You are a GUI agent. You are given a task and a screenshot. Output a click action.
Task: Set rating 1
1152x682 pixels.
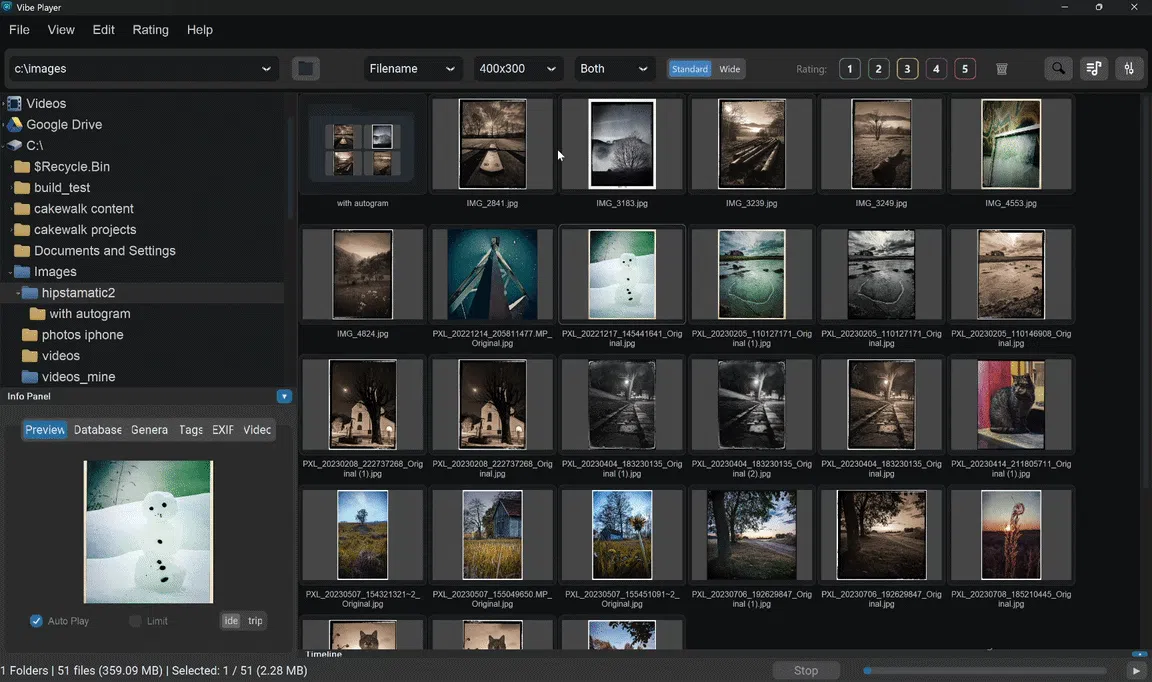coord(849,69)
